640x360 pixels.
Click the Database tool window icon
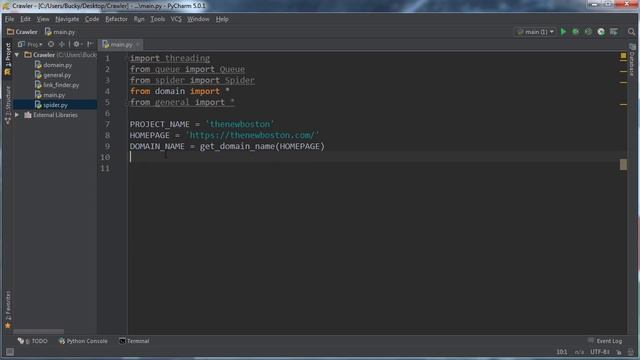click(632, 47)
